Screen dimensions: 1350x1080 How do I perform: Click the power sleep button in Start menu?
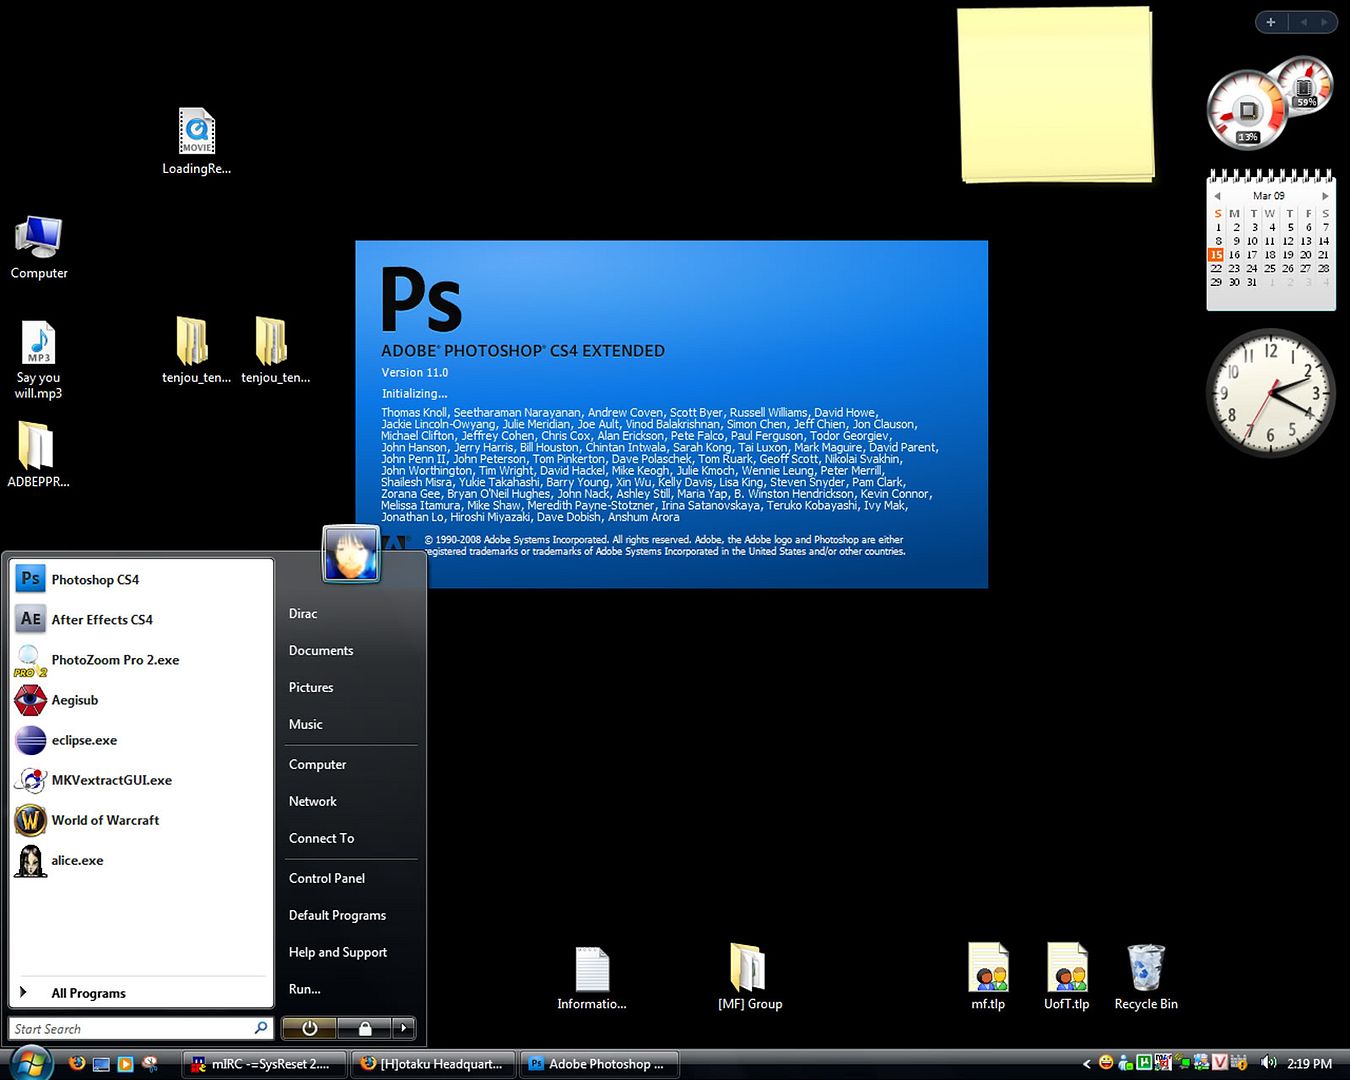(x=310, y=1027)
